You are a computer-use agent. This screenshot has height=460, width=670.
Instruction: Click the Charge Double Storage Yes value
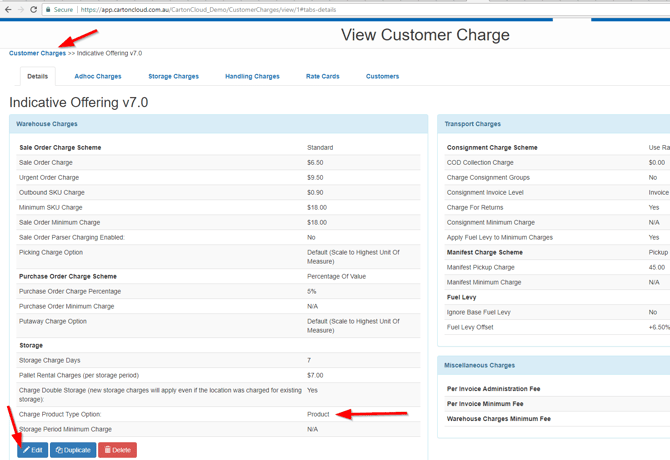coord(312,390)
